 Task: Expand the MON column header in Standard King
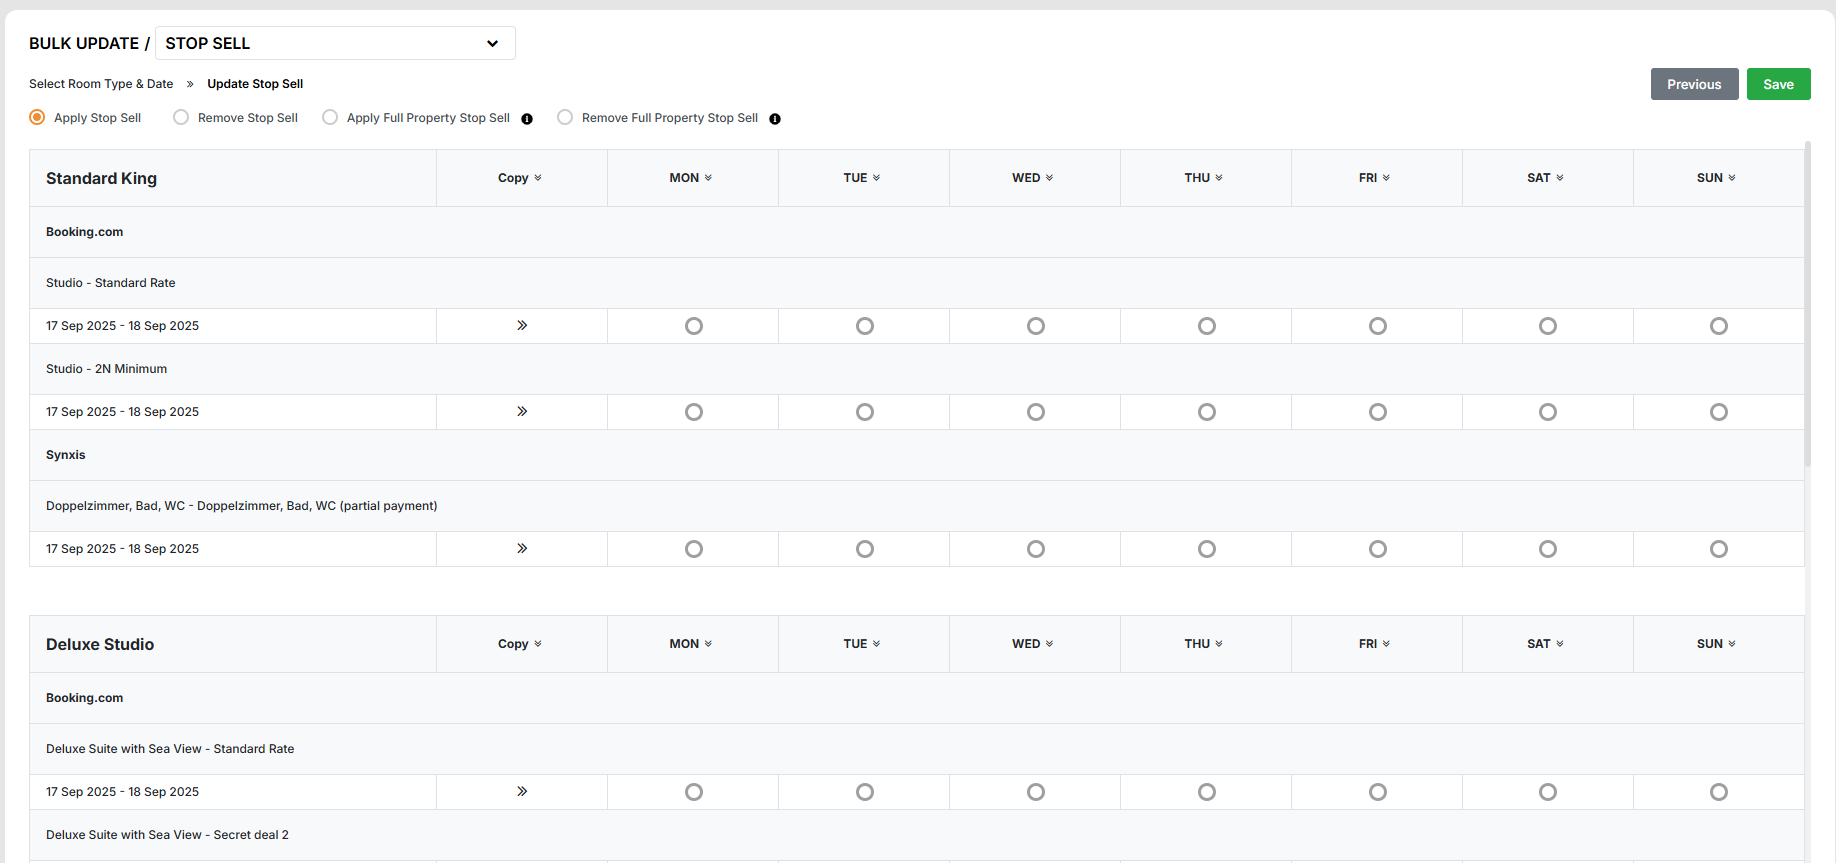691,178
